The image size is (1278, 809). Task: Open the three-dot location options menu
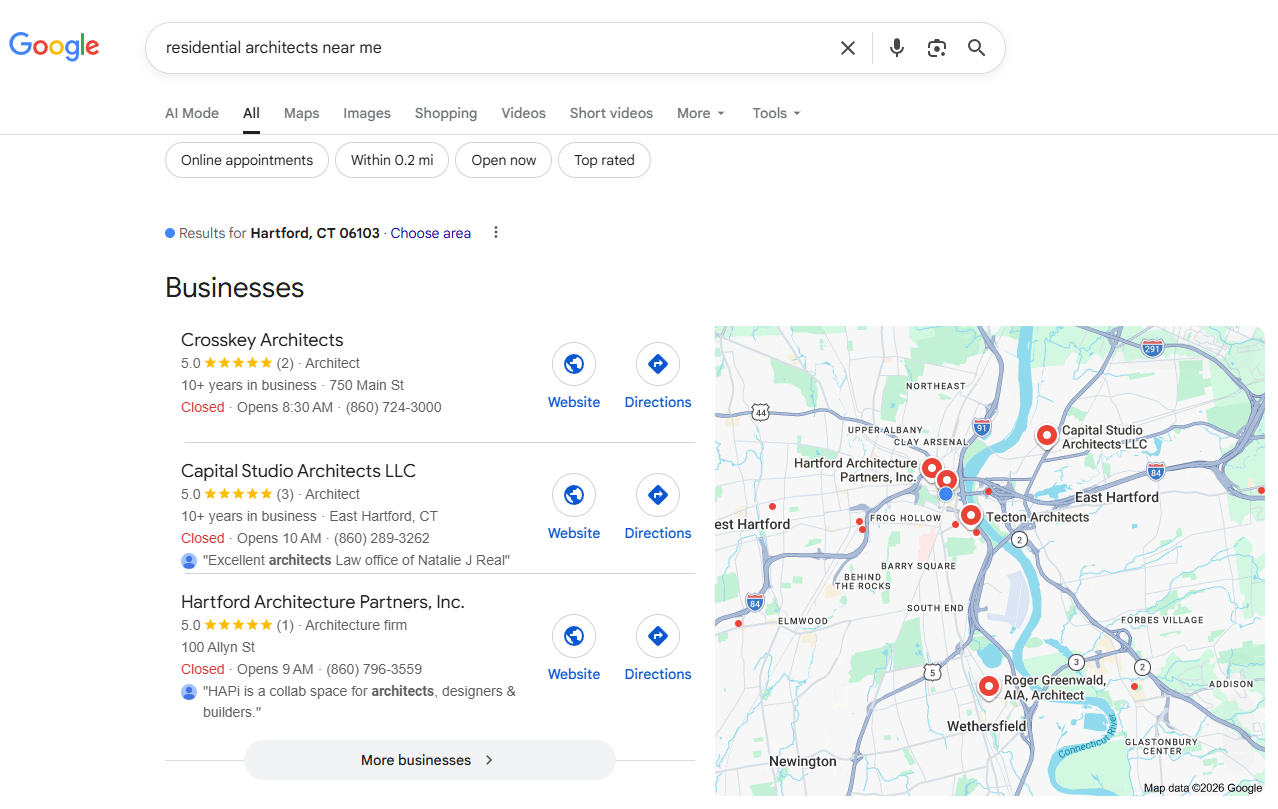point(495,233)
